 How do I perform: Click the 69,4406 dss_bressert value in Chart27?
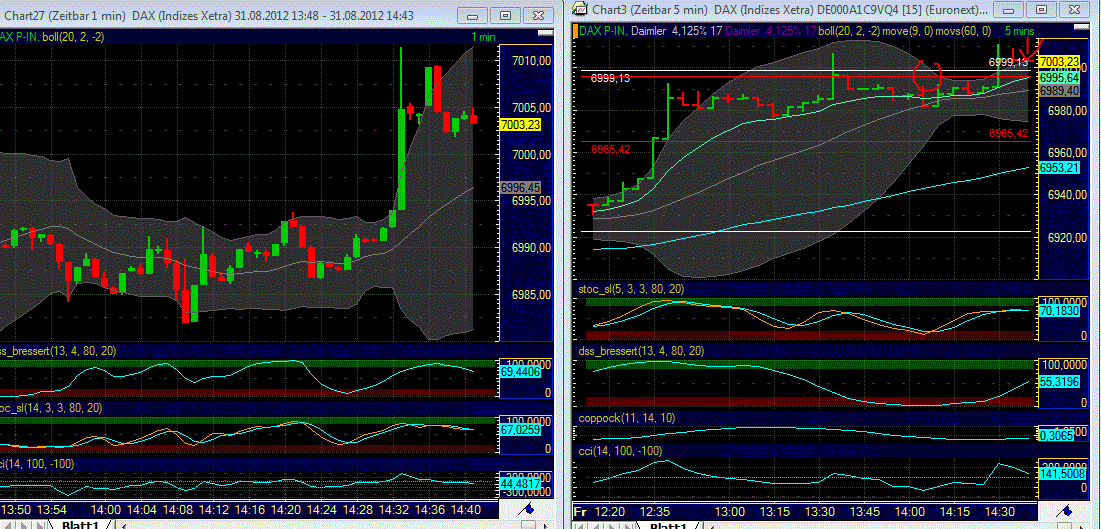click(518, 373)
